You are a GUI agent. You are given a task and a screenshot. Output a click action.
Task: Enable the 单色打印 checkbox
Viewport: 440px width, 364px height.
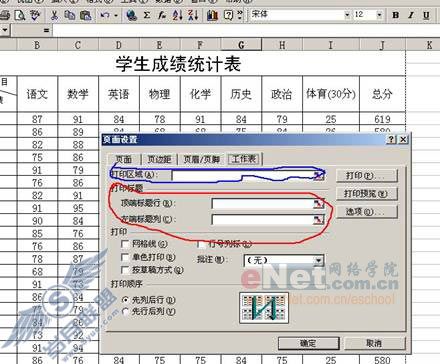[x=125, y=257]
